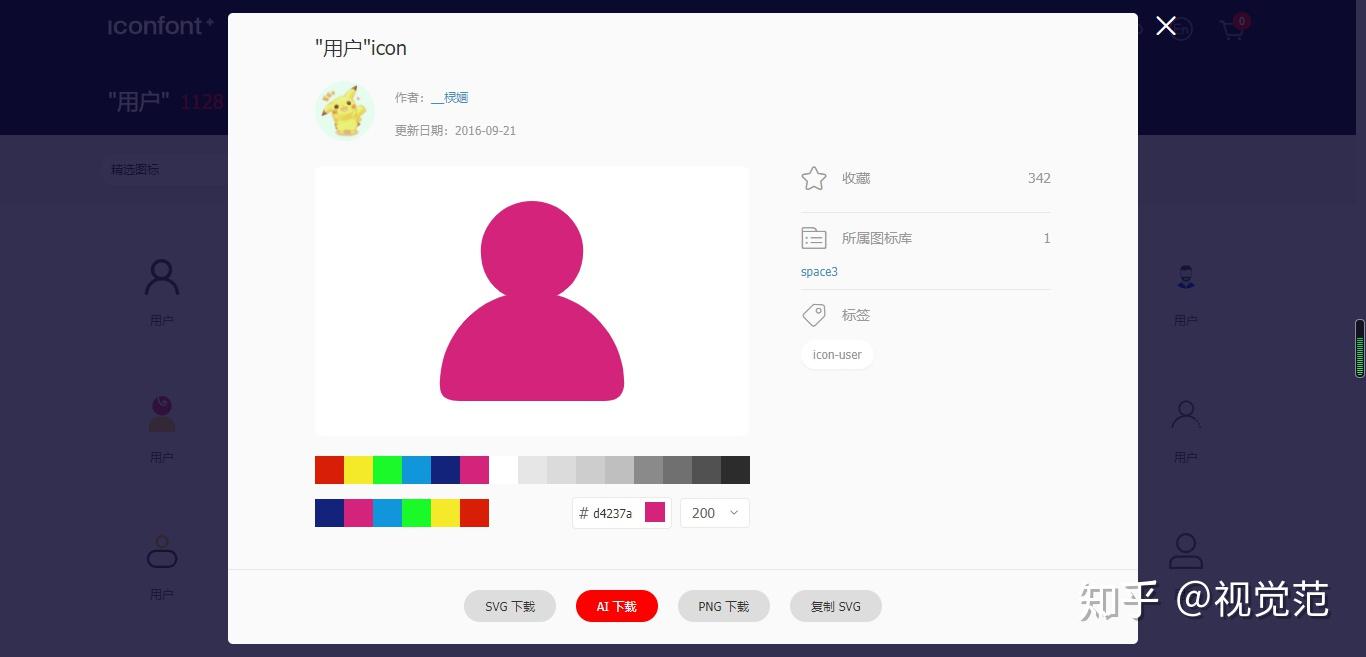Open the shopping cart icon in header
The image size is (1366, 657).
point(1233,30)
